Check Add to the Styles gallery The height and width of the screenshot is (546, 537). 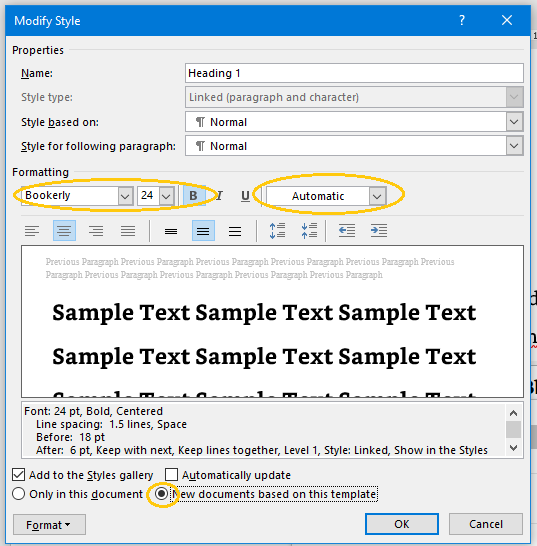click(18, 475)
